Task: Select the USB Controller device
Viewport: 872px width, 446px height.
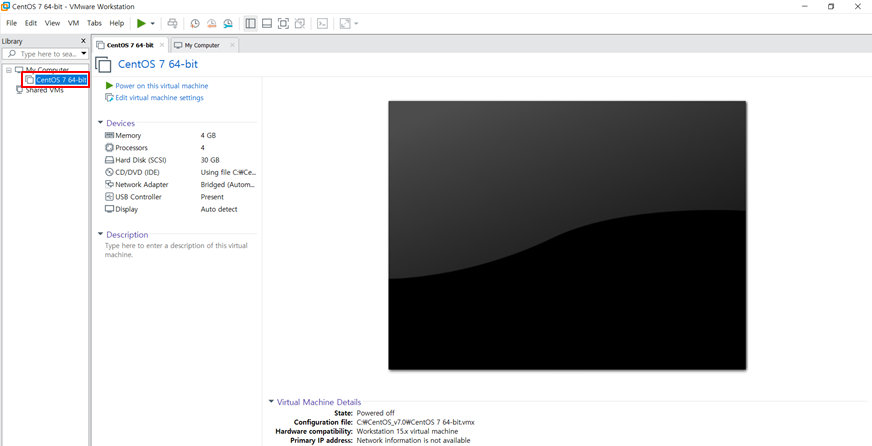Action: 180,197
